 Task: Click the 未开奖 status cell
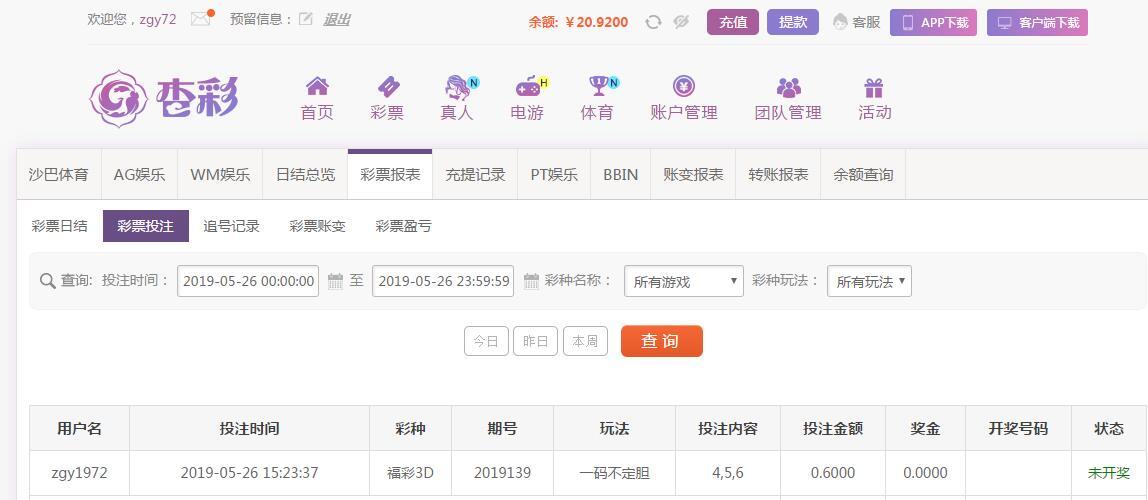(1108, 473)
